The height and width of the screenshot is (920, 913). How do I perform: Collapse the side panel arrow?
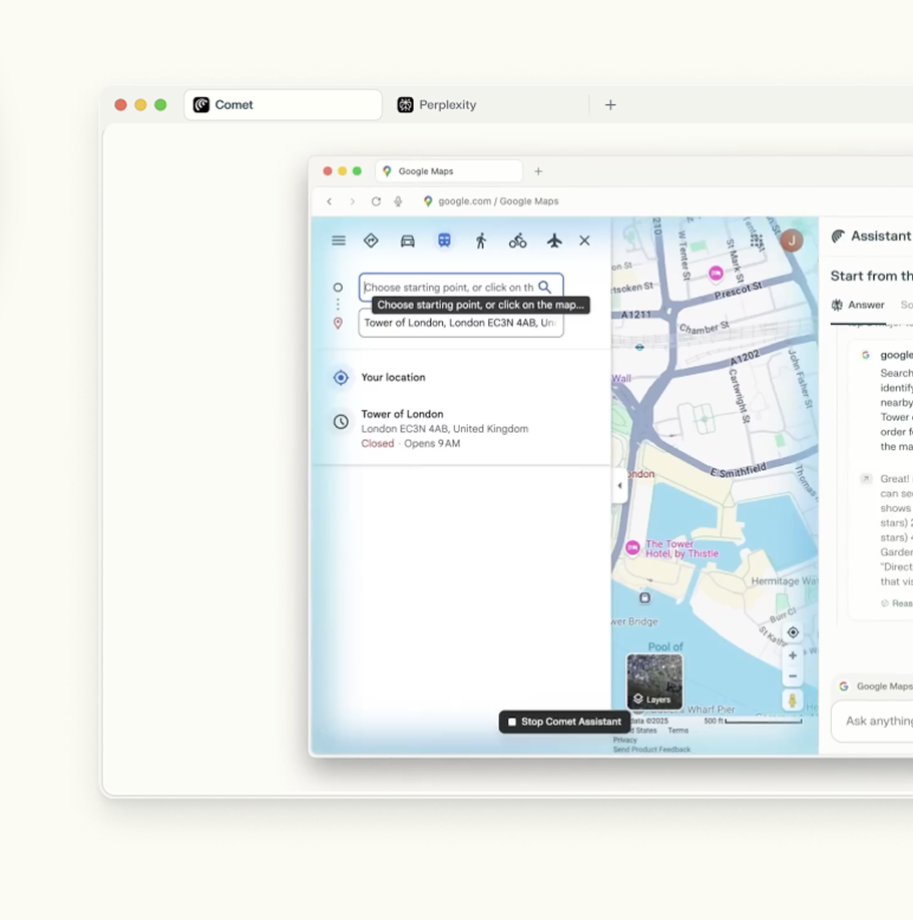tap(620, 485)
